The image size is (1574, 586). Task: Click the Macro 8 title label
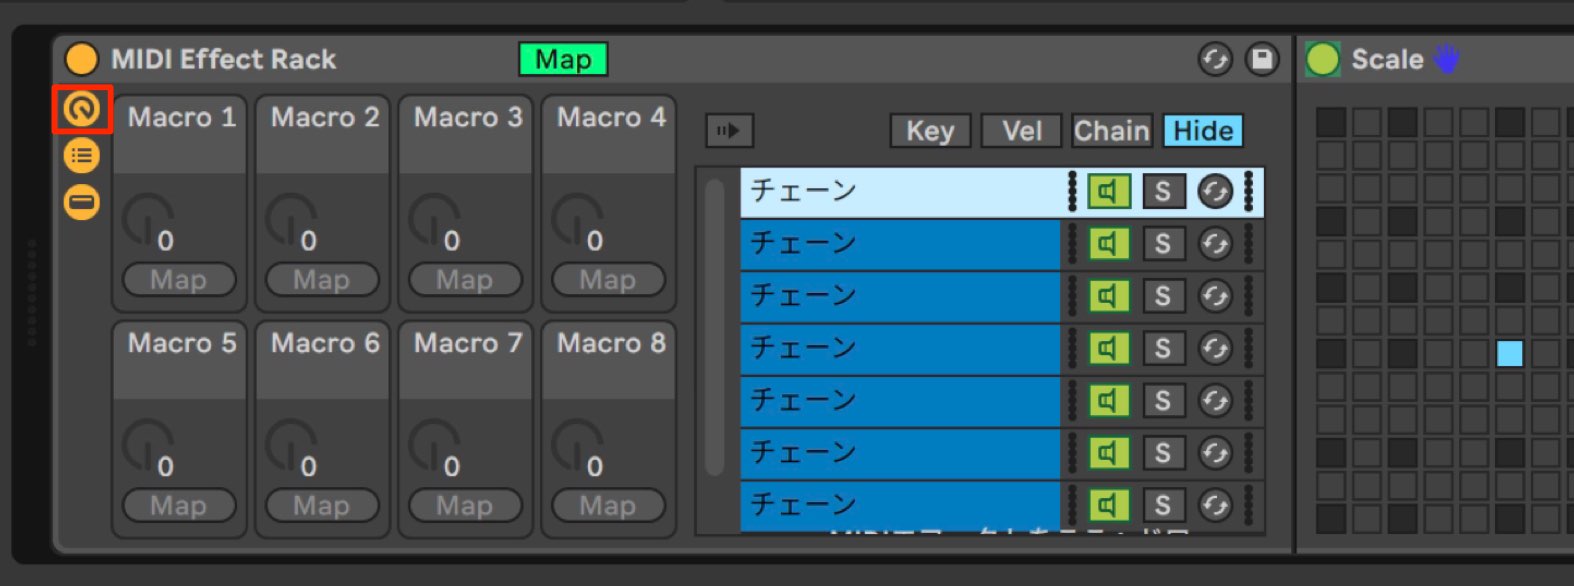[x=611, y=343]
